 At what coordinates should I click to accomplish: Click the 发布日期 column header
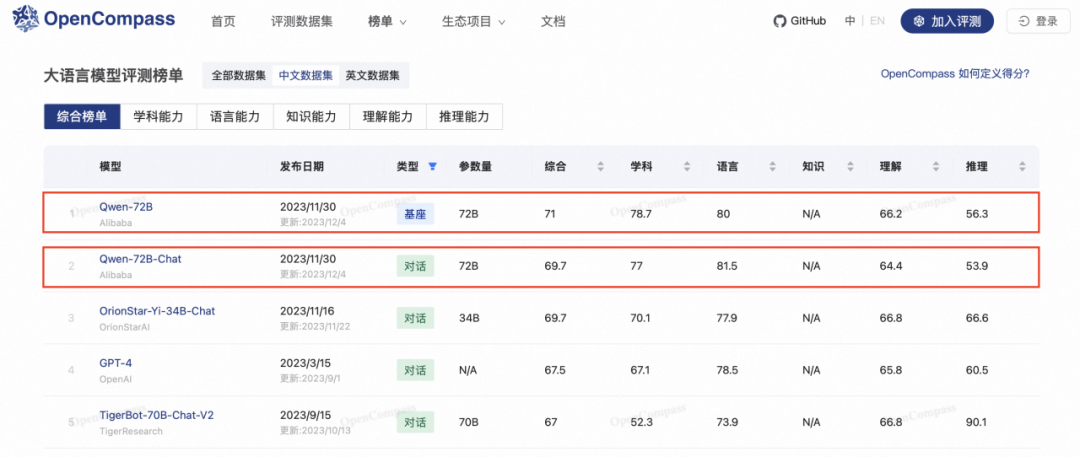point(302,166)
